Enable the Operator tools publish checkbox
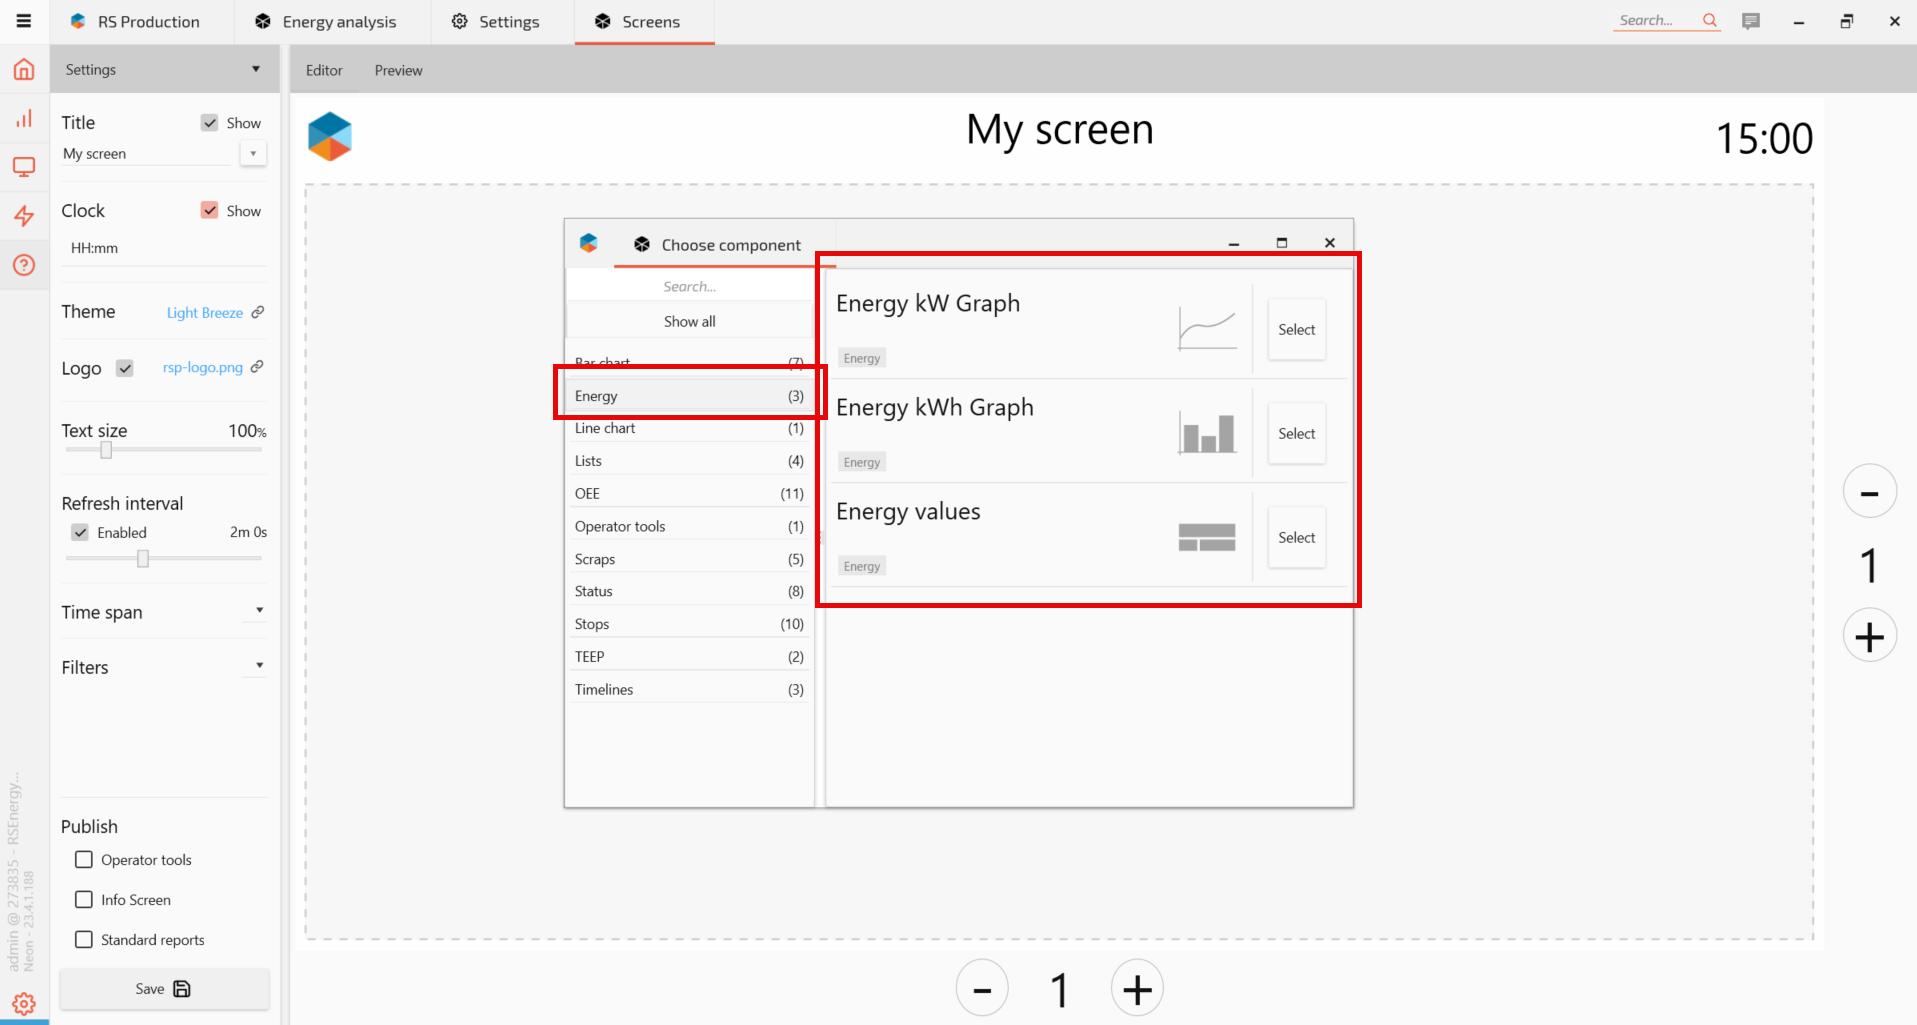Screen dimensions: 1917x1025 click(84, 860)
